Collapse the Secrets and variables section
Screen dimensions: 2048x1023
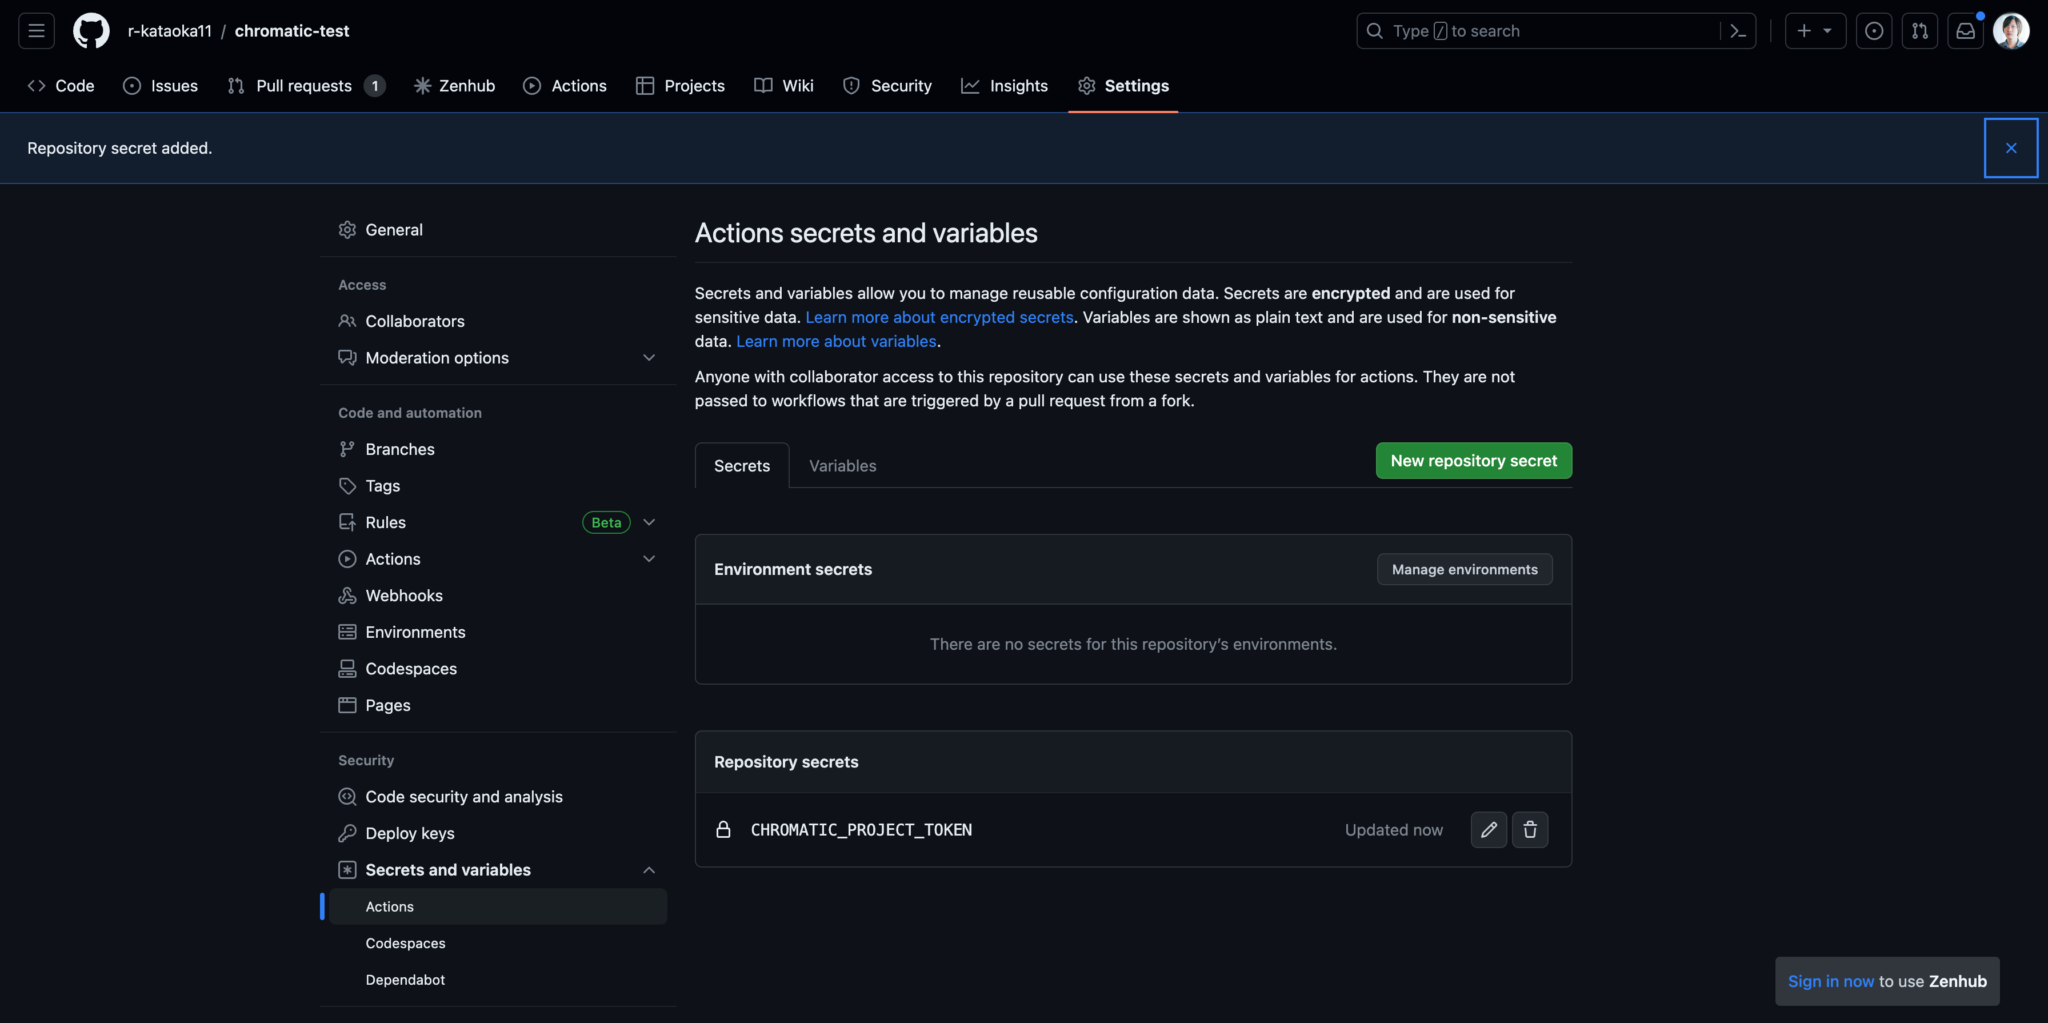[x=649, y=870]
